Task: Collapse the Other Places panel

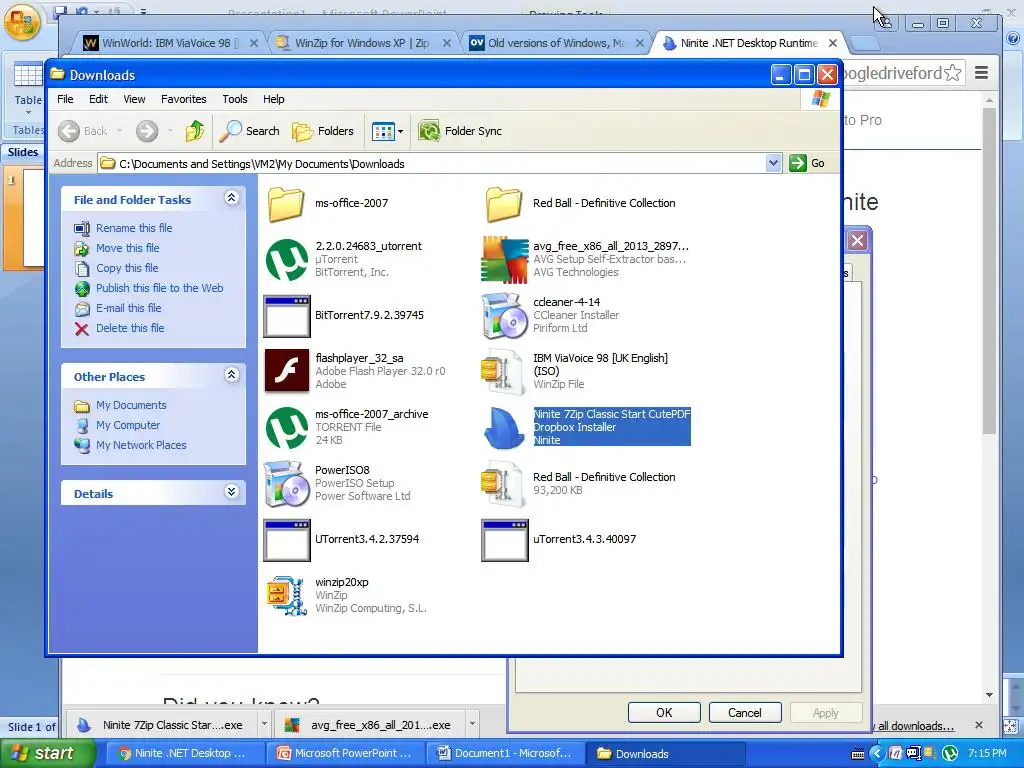Action: [231, 375]
